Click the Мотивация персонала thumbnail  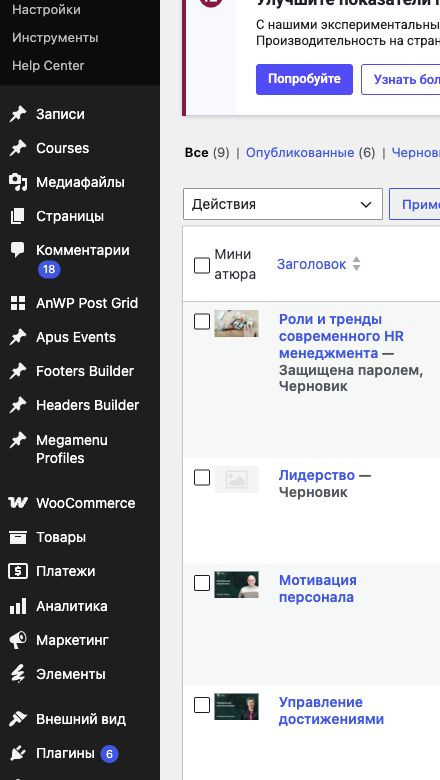pyautogui.click(x=236, y=585)
